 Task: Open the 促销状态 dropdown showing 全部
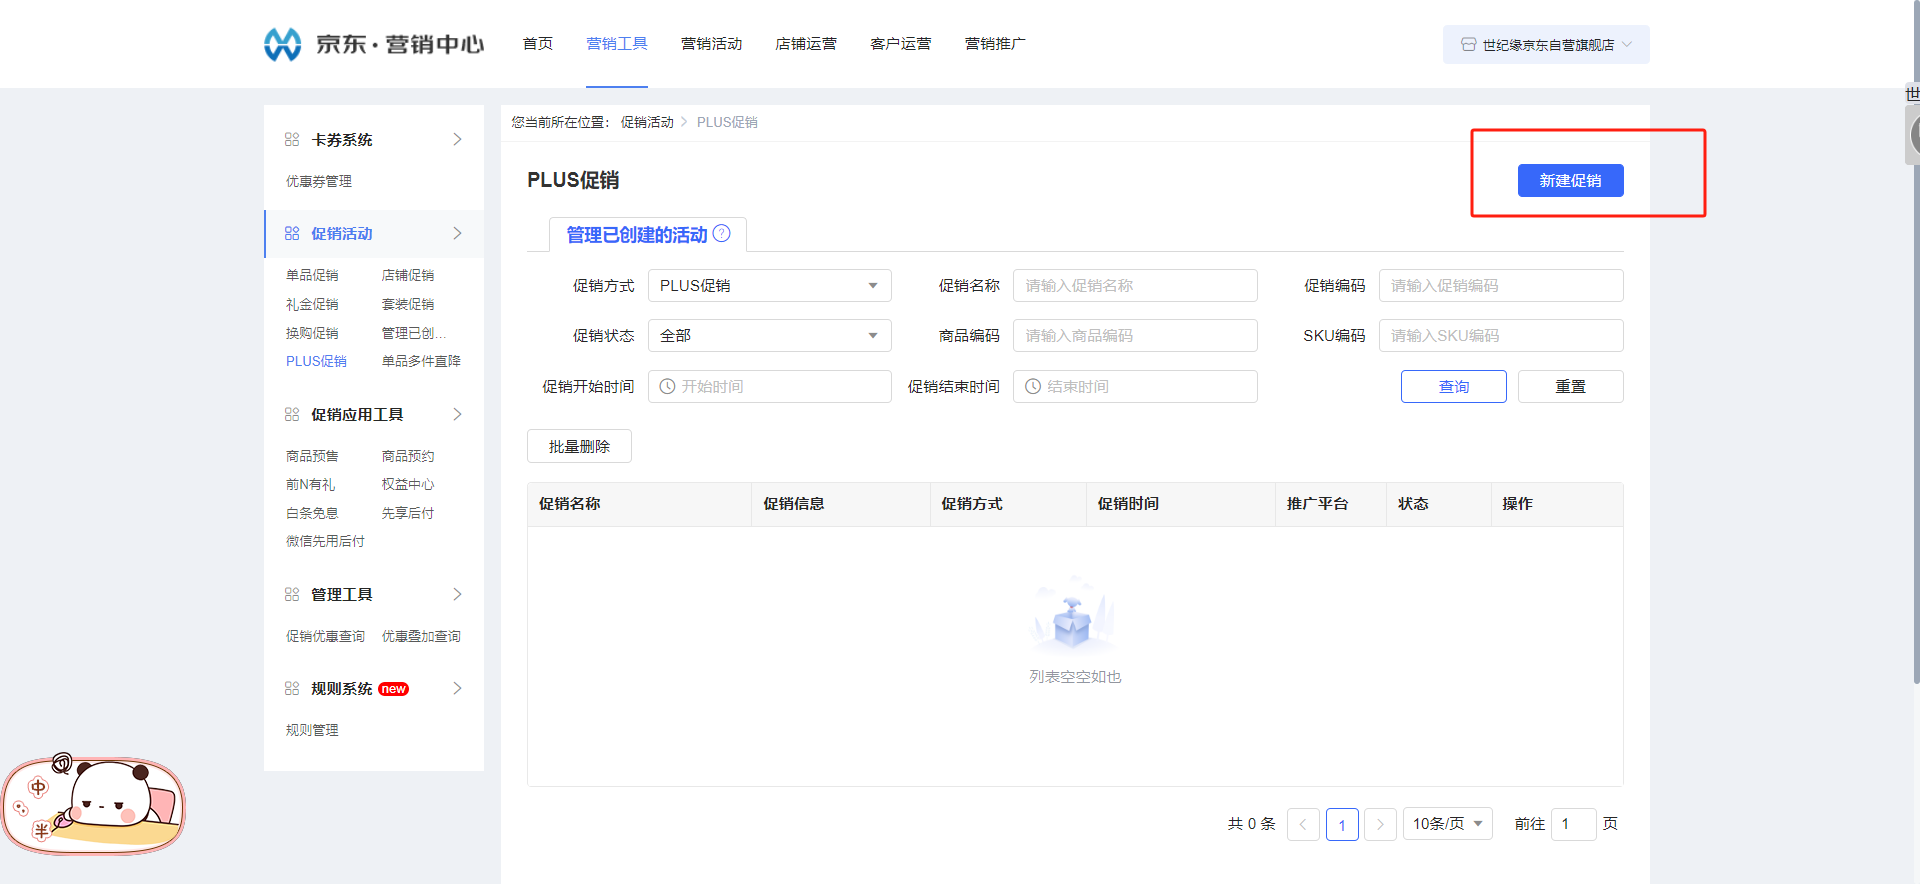[769, 336]
